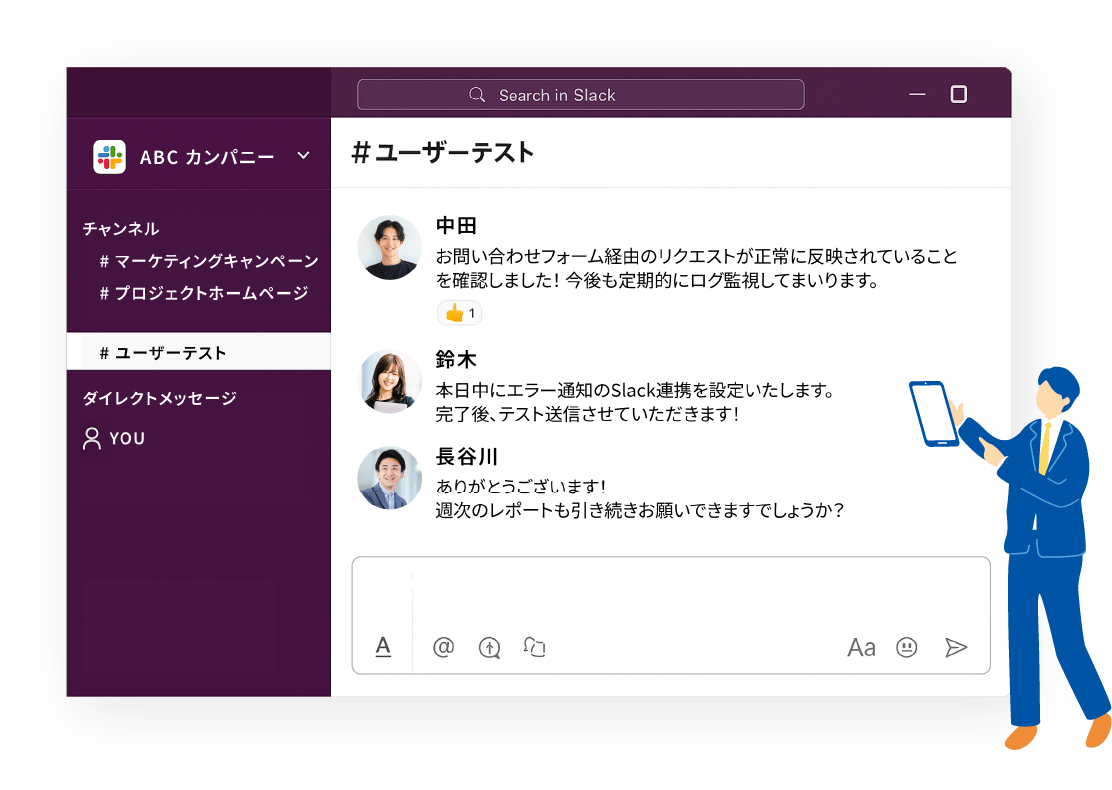The width and height of the screenshot is (1112, 790).
Task: Click 鈴木's profile avatar
Action: pyautogui.click(x=389, y=381)
